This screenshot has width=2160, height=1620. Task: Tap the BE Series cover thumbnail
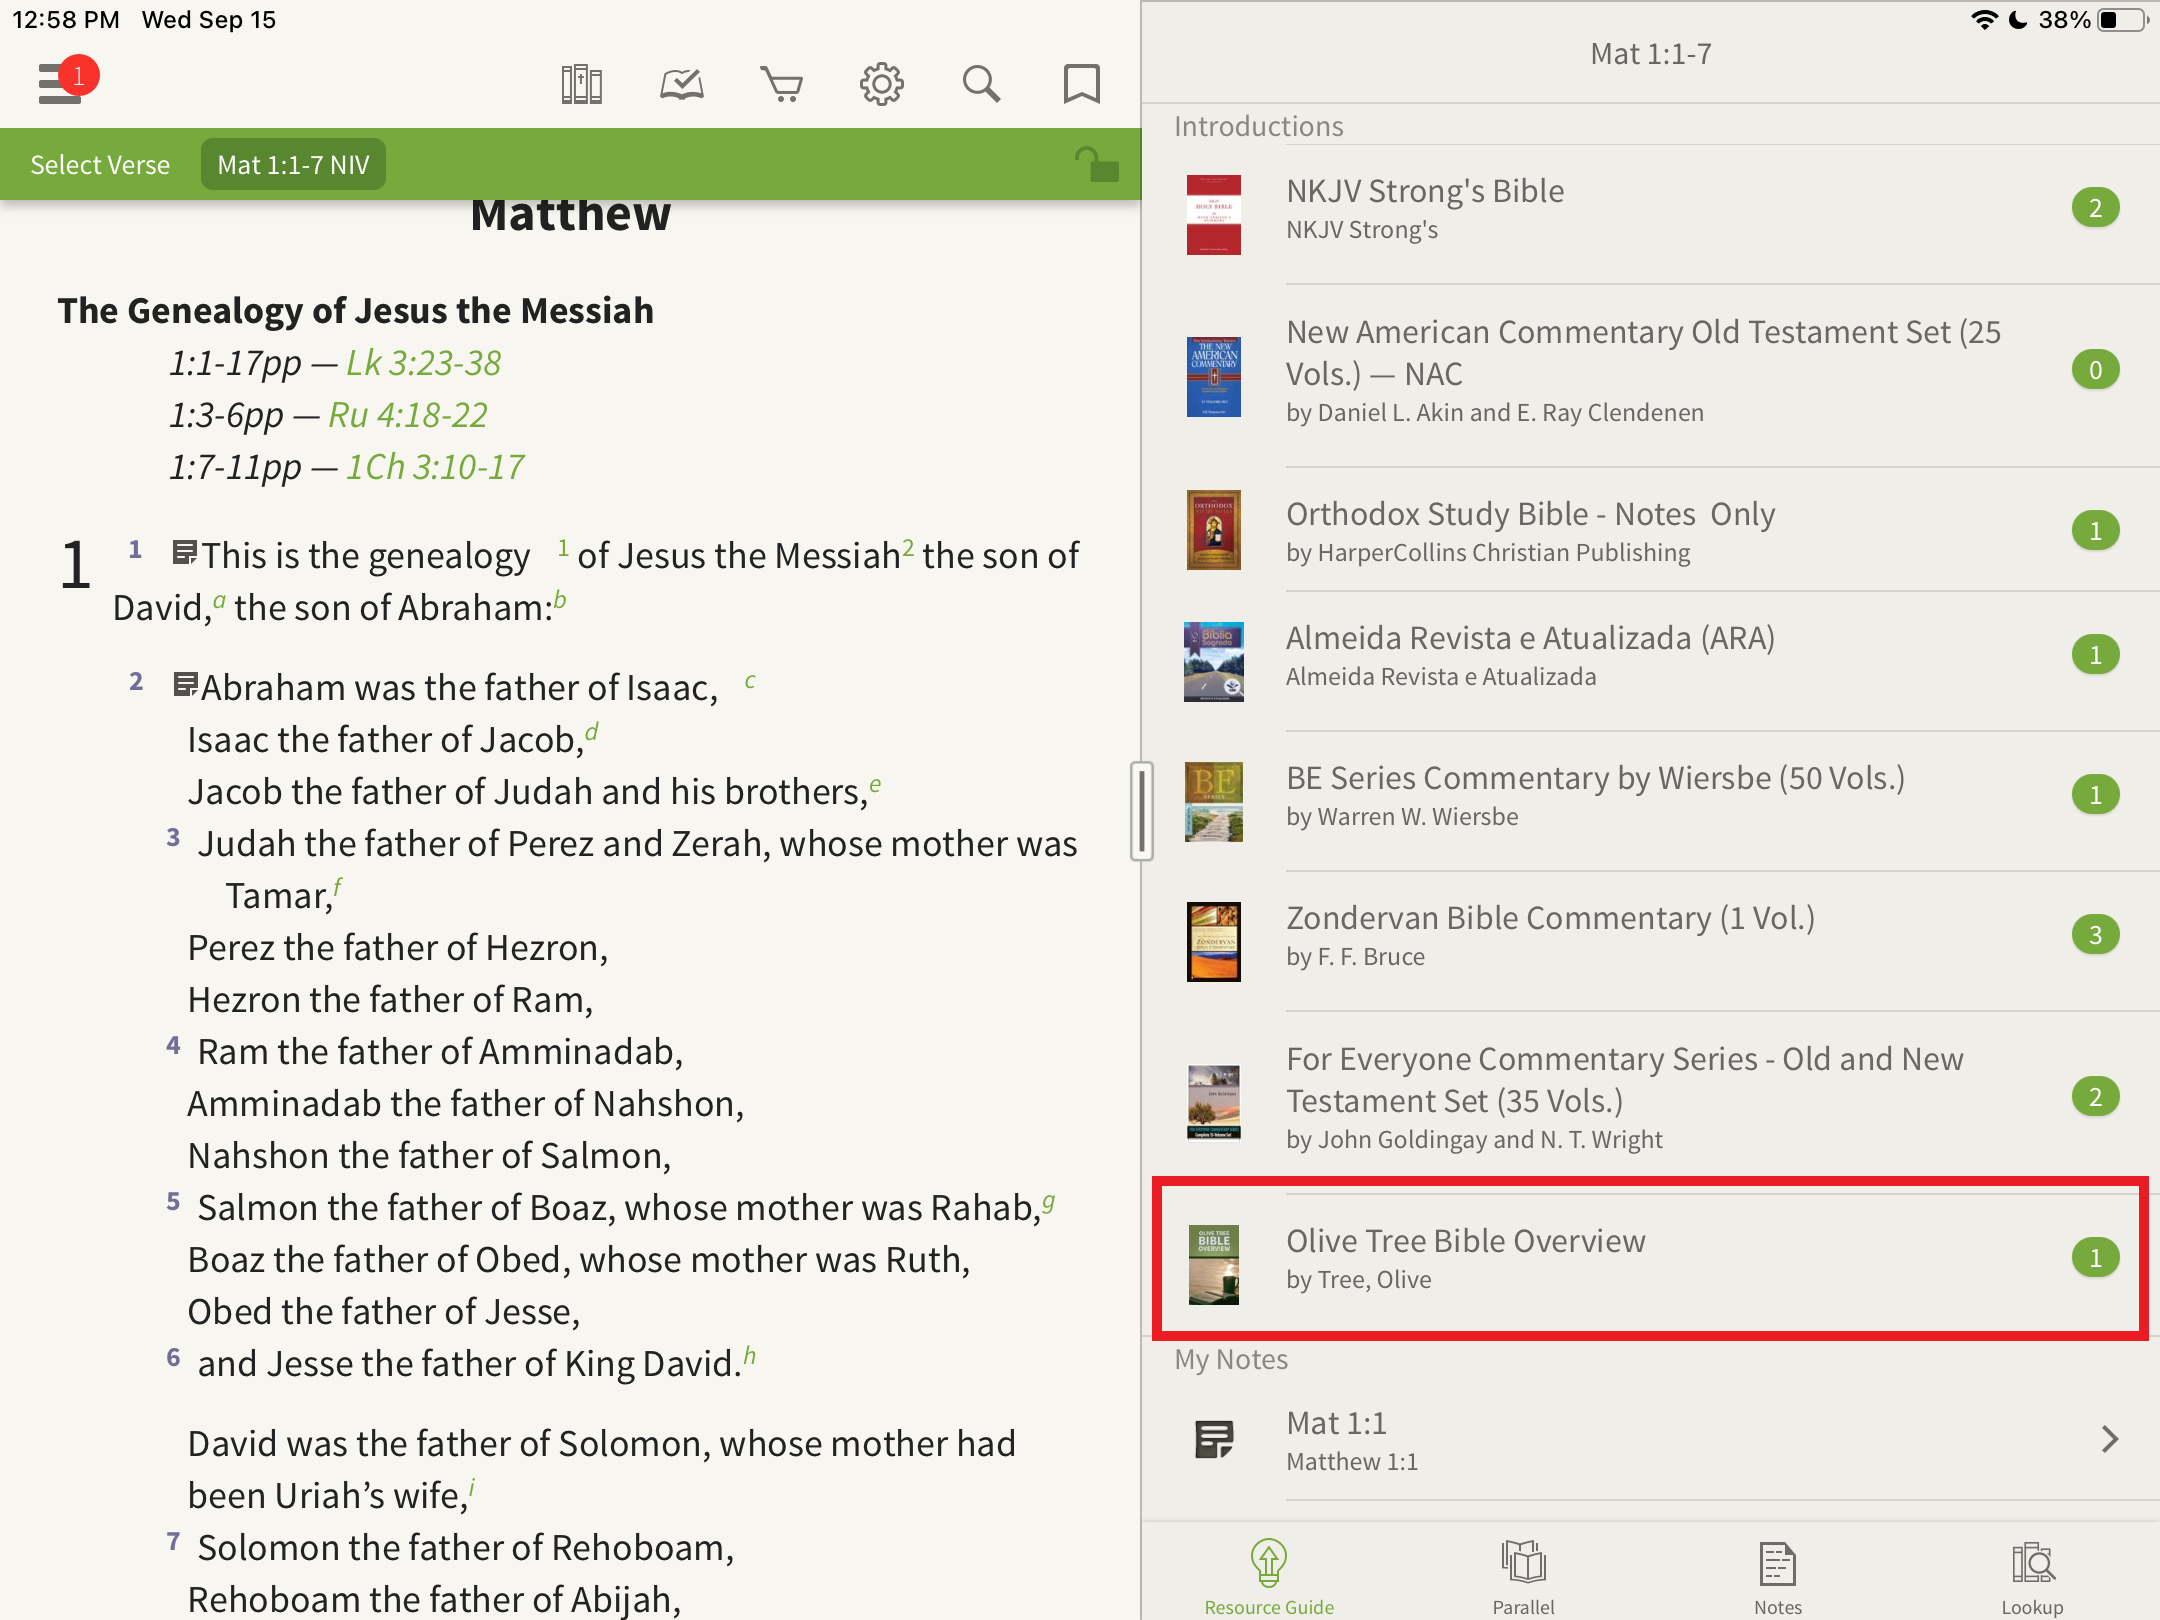(1213, 802)
